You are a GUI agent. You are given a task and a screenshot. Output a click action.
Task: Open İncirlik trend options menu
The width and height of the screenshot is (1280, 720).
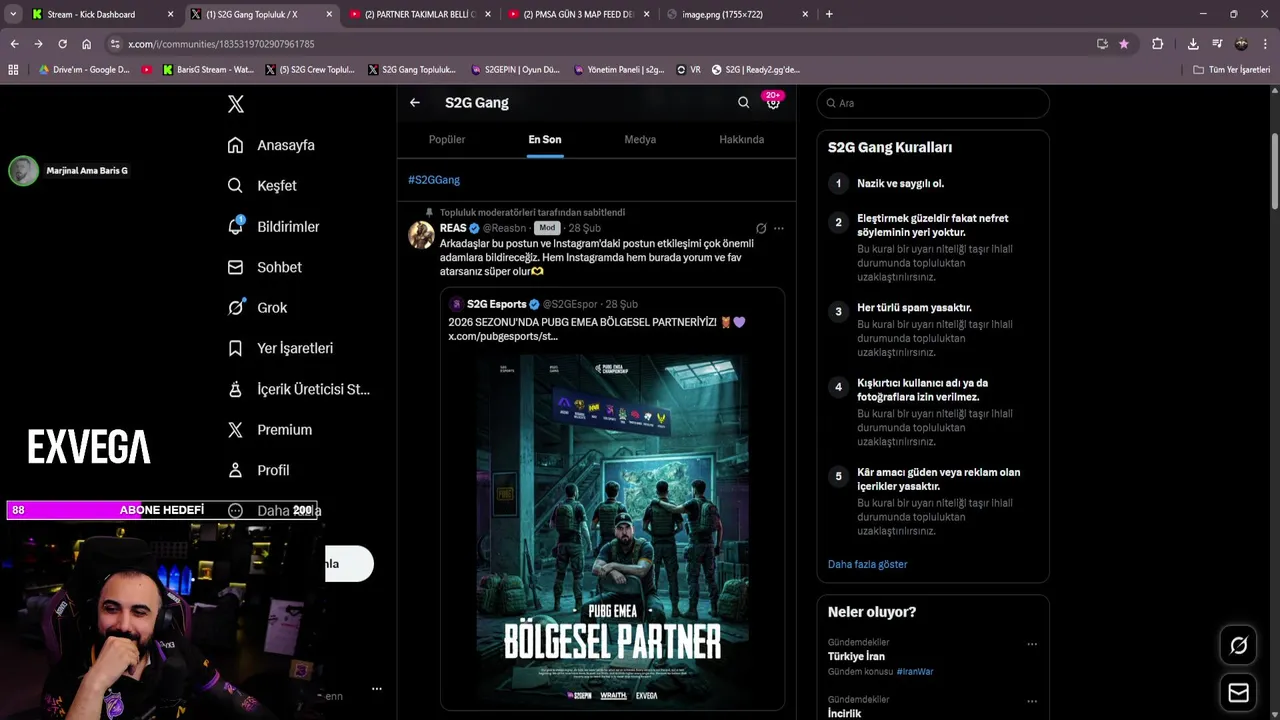coord(1032,701)
